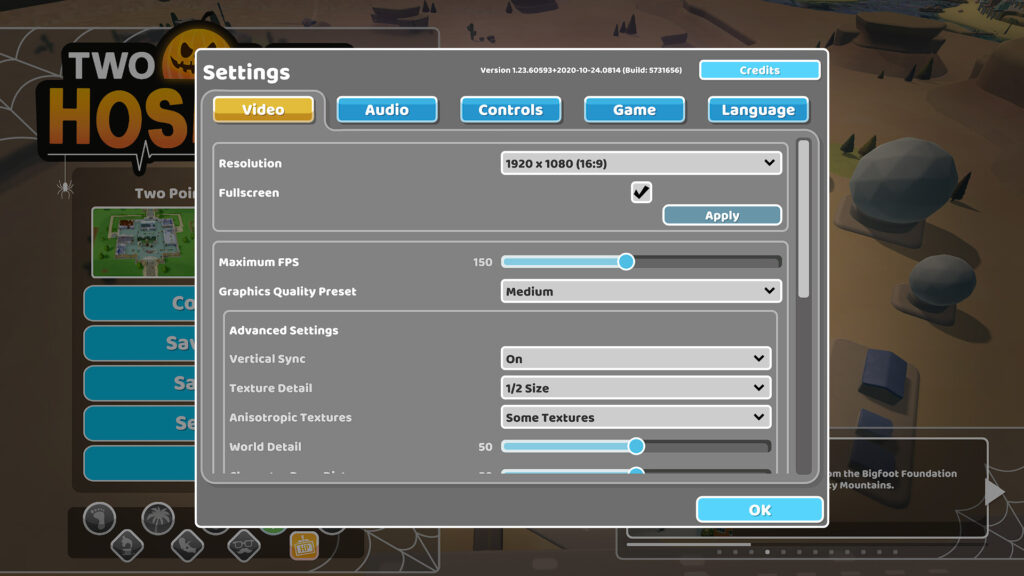The image size is (1024, 576).
Task: Click the glasses and mustache icon
Action: (x=244, y=545)
